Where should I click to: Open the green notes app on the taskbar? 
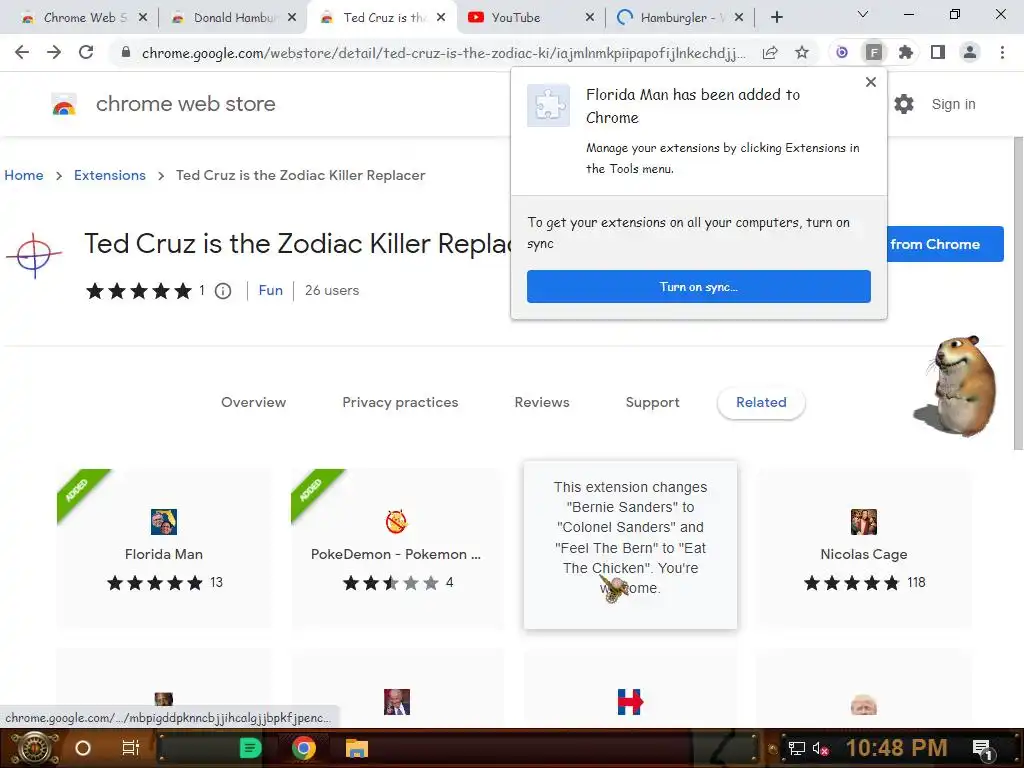coord(250,748)
